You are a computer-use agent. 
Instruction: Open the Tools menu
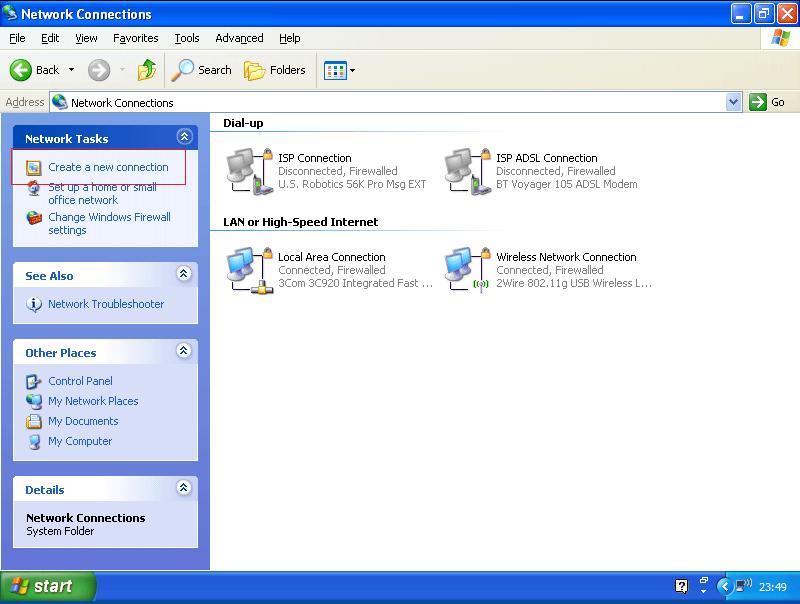pyautogui.click(x=187, y=38)
